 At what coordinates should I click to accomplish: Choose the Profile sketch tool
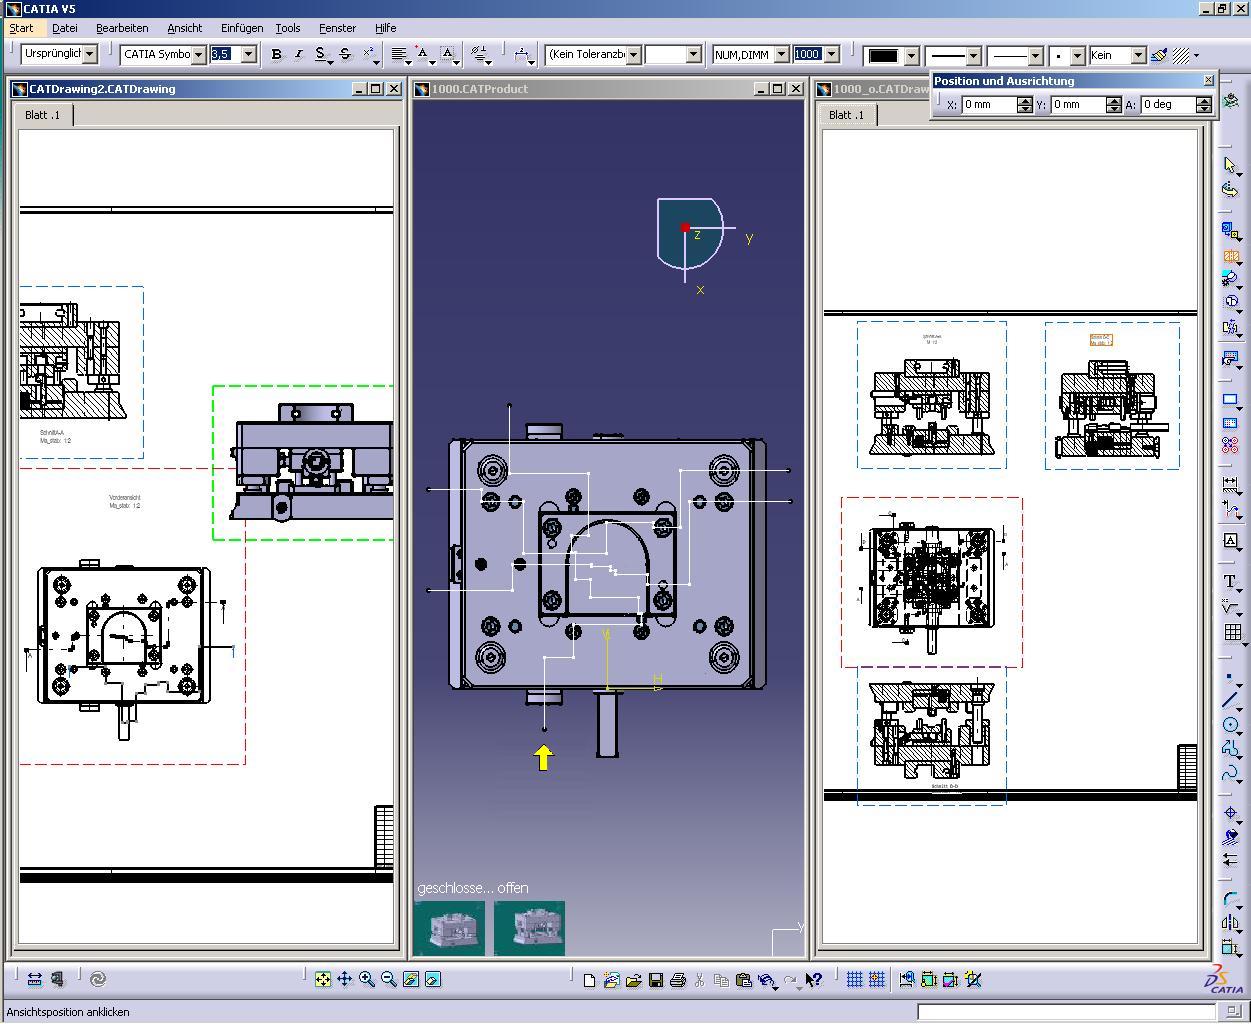(x=1231, y=748)
